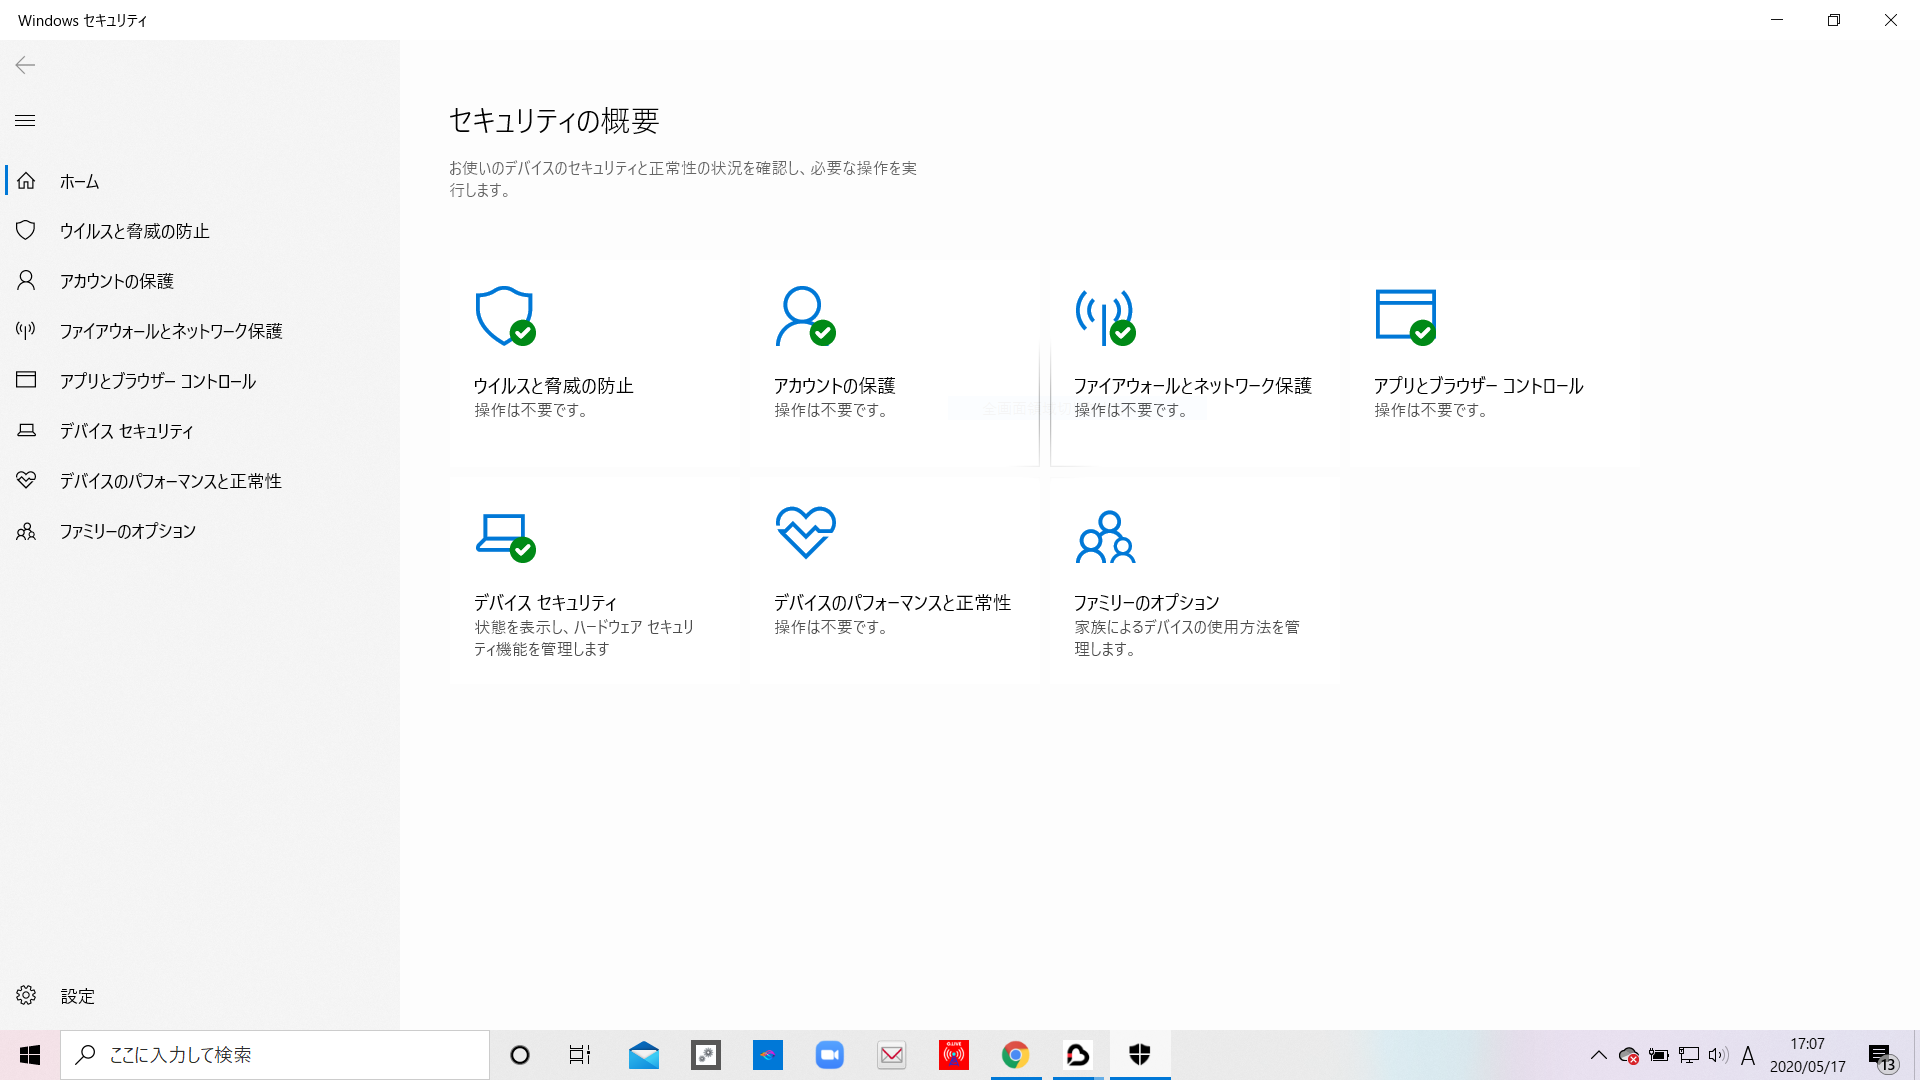Image resolution: width=1920 pixels, height=1080 pixels.
Task: Click the settings gear icon in sidebar
Action: (x=26, y=995)
